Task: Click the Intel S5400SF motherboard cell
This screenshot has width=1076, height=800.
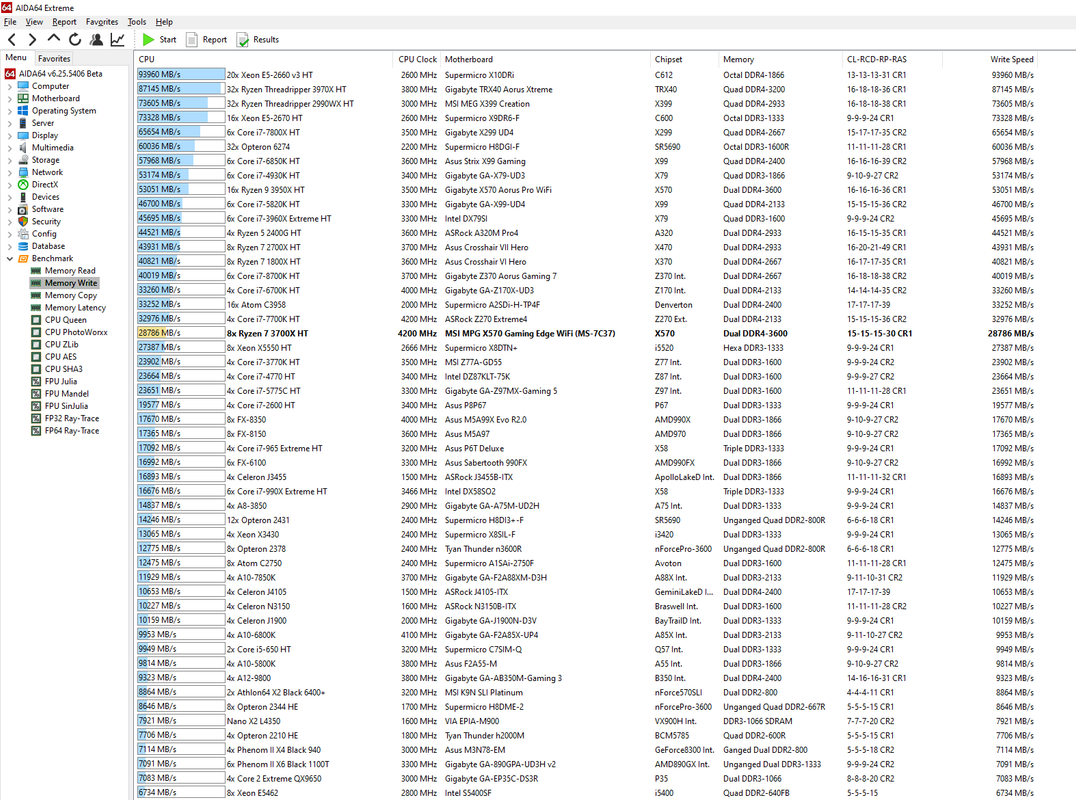Action: 468,793
